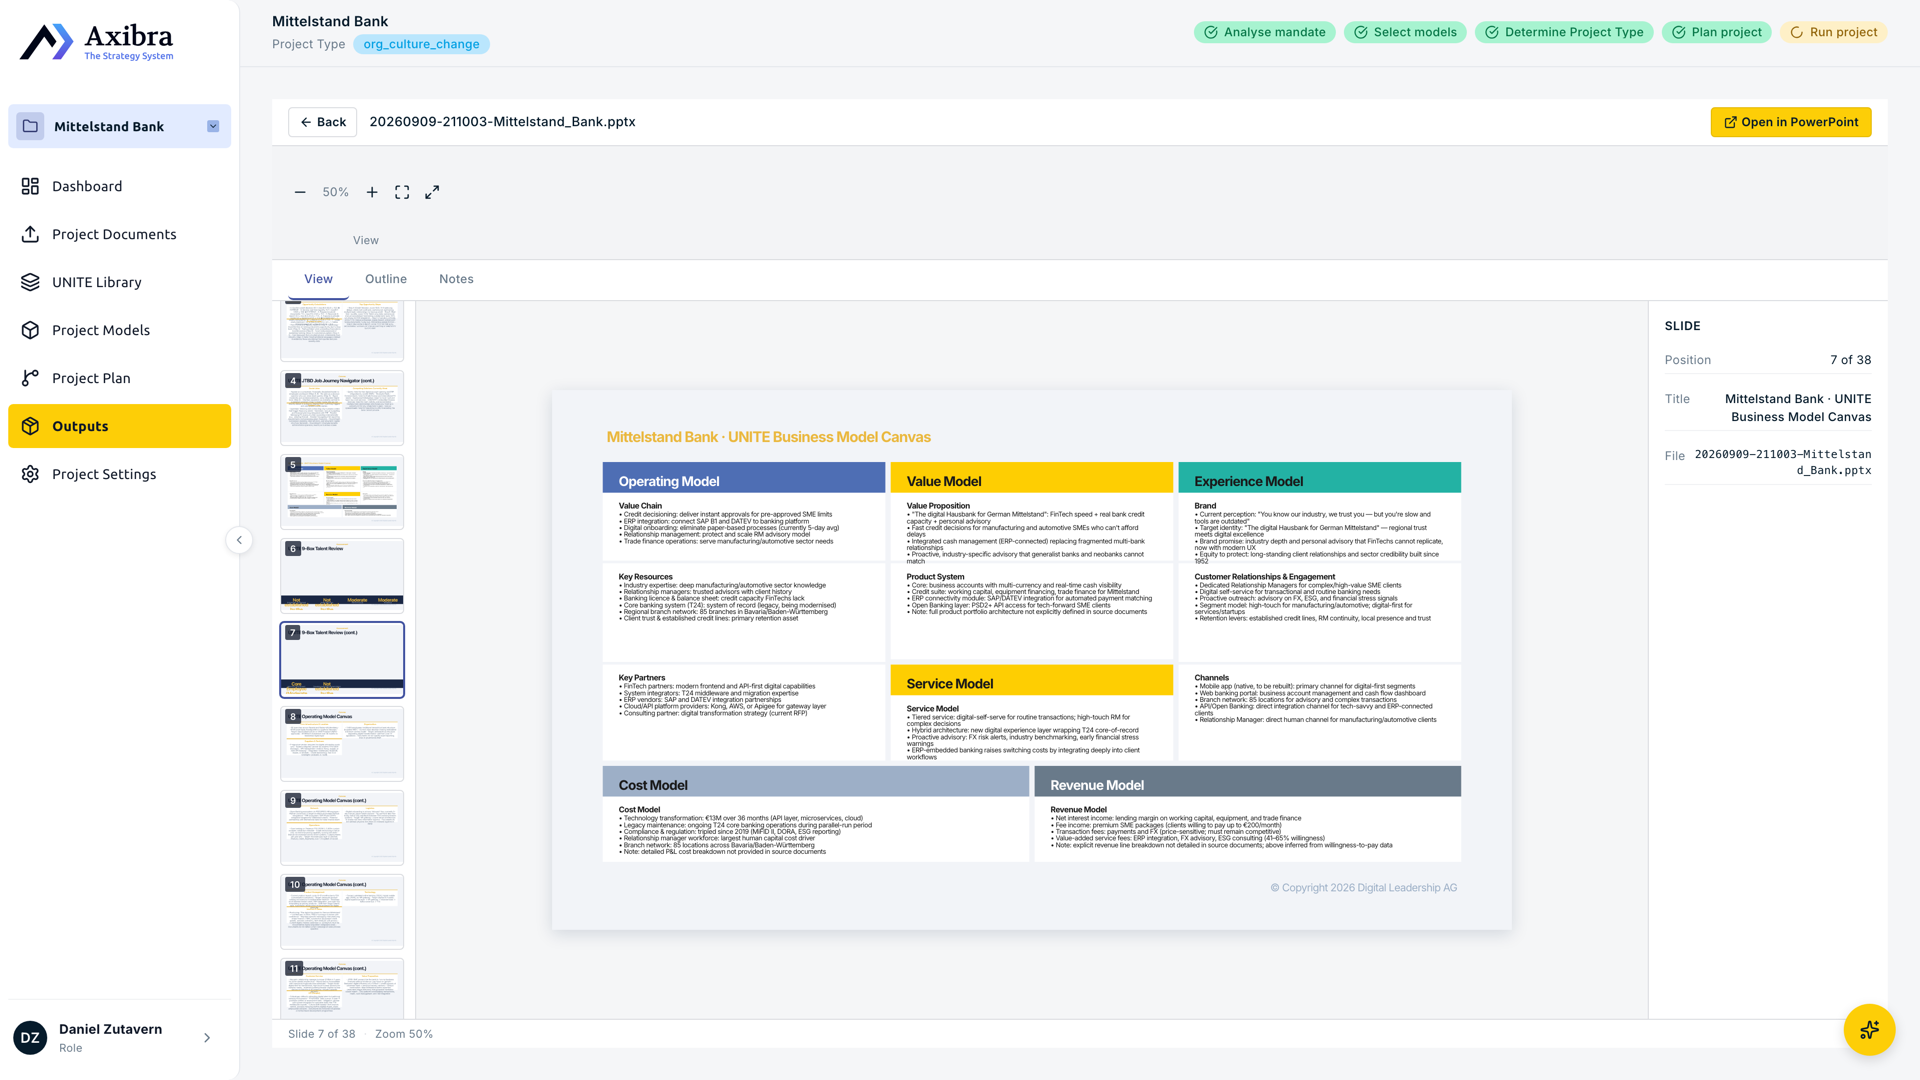The height and width of the screenshot is (1080, 1920).
Task: Zoom out with the minus icon
Action: point(300,192)
